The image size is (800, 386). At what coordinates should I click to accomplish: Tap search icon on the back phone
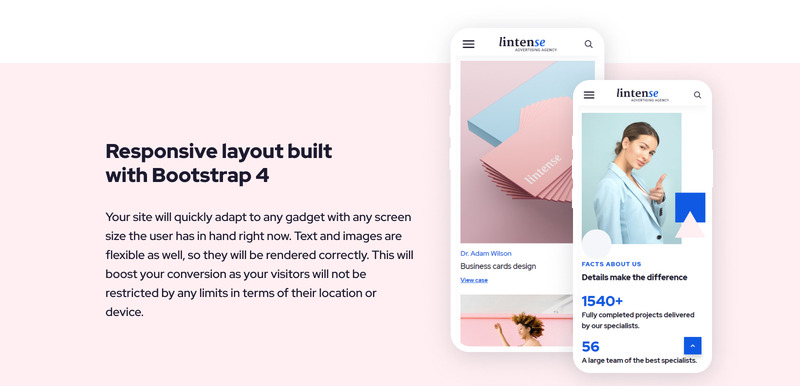coord(588,44)
